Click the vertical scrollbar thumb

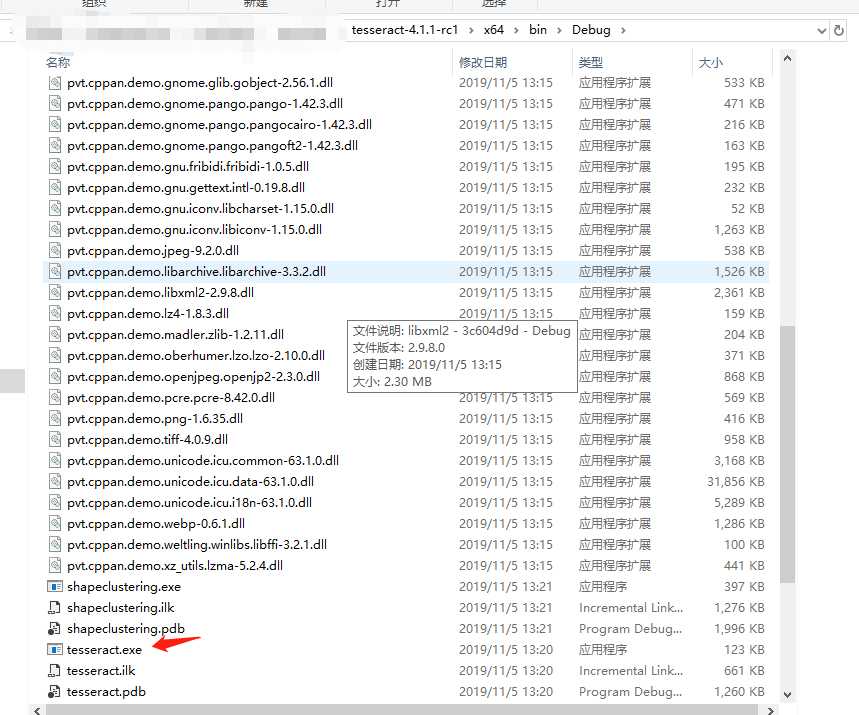pyautogui.click(x=787, y=454)
